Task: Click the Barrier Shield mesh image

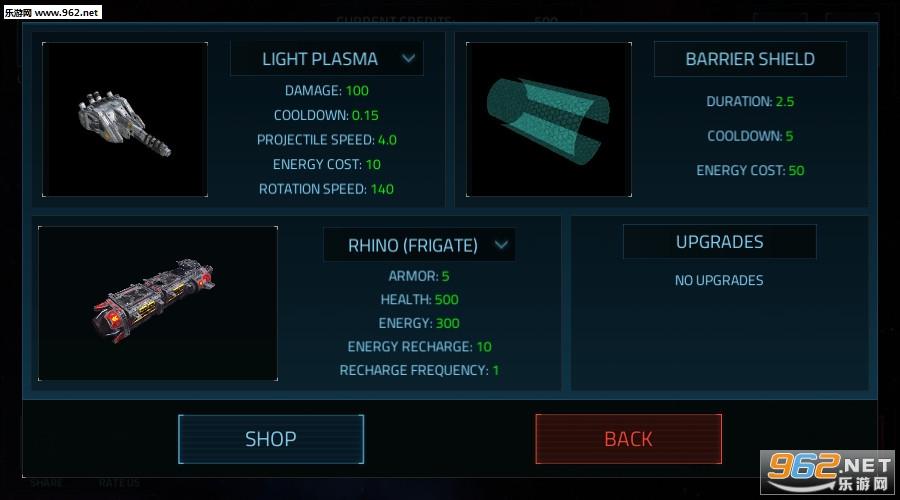Action: coord(548,119)
